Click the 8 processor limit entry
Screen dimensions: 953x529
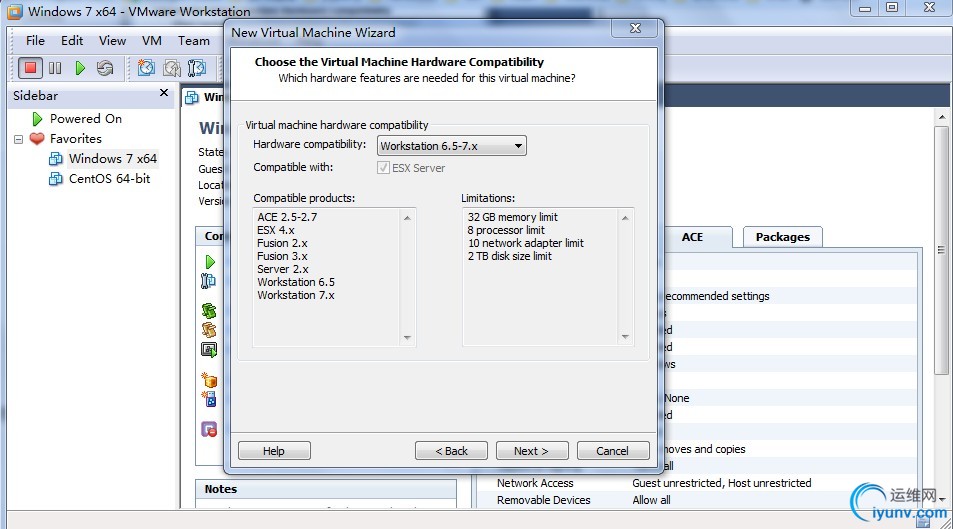click(506, 230)
